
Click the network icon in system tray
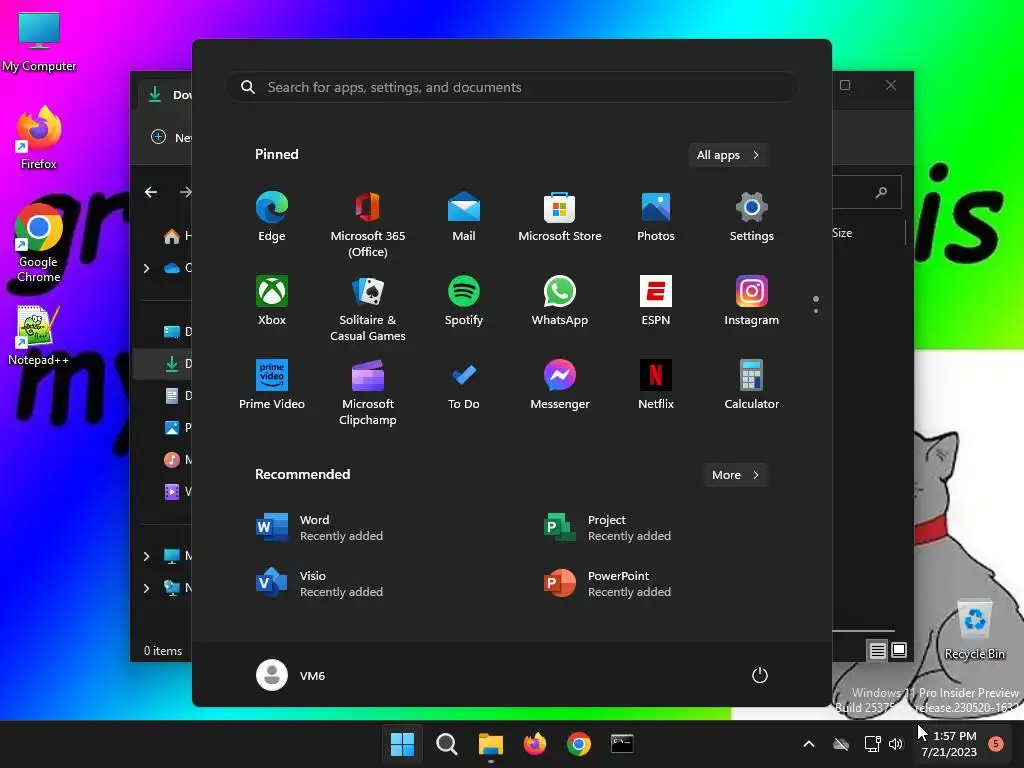point(872,744)
